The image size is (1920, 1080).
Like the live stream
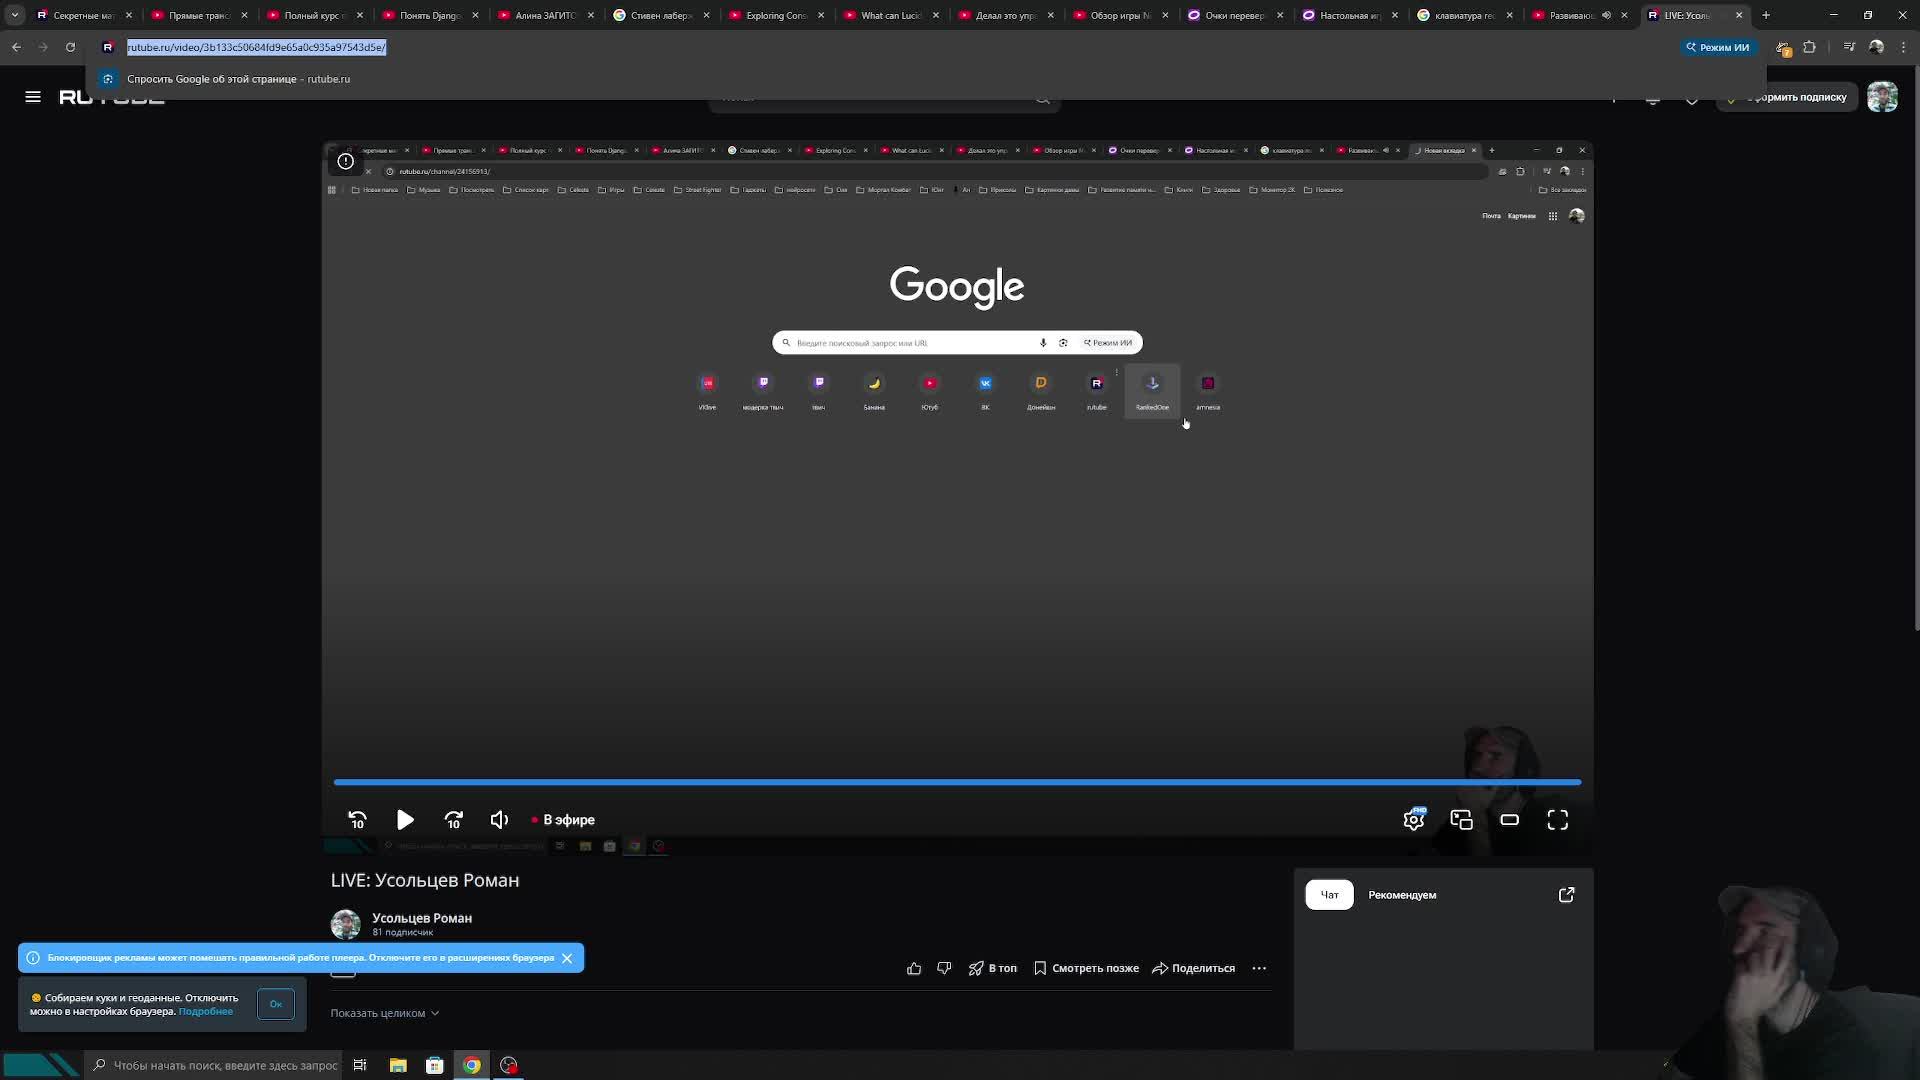click(x=914, y=968)
